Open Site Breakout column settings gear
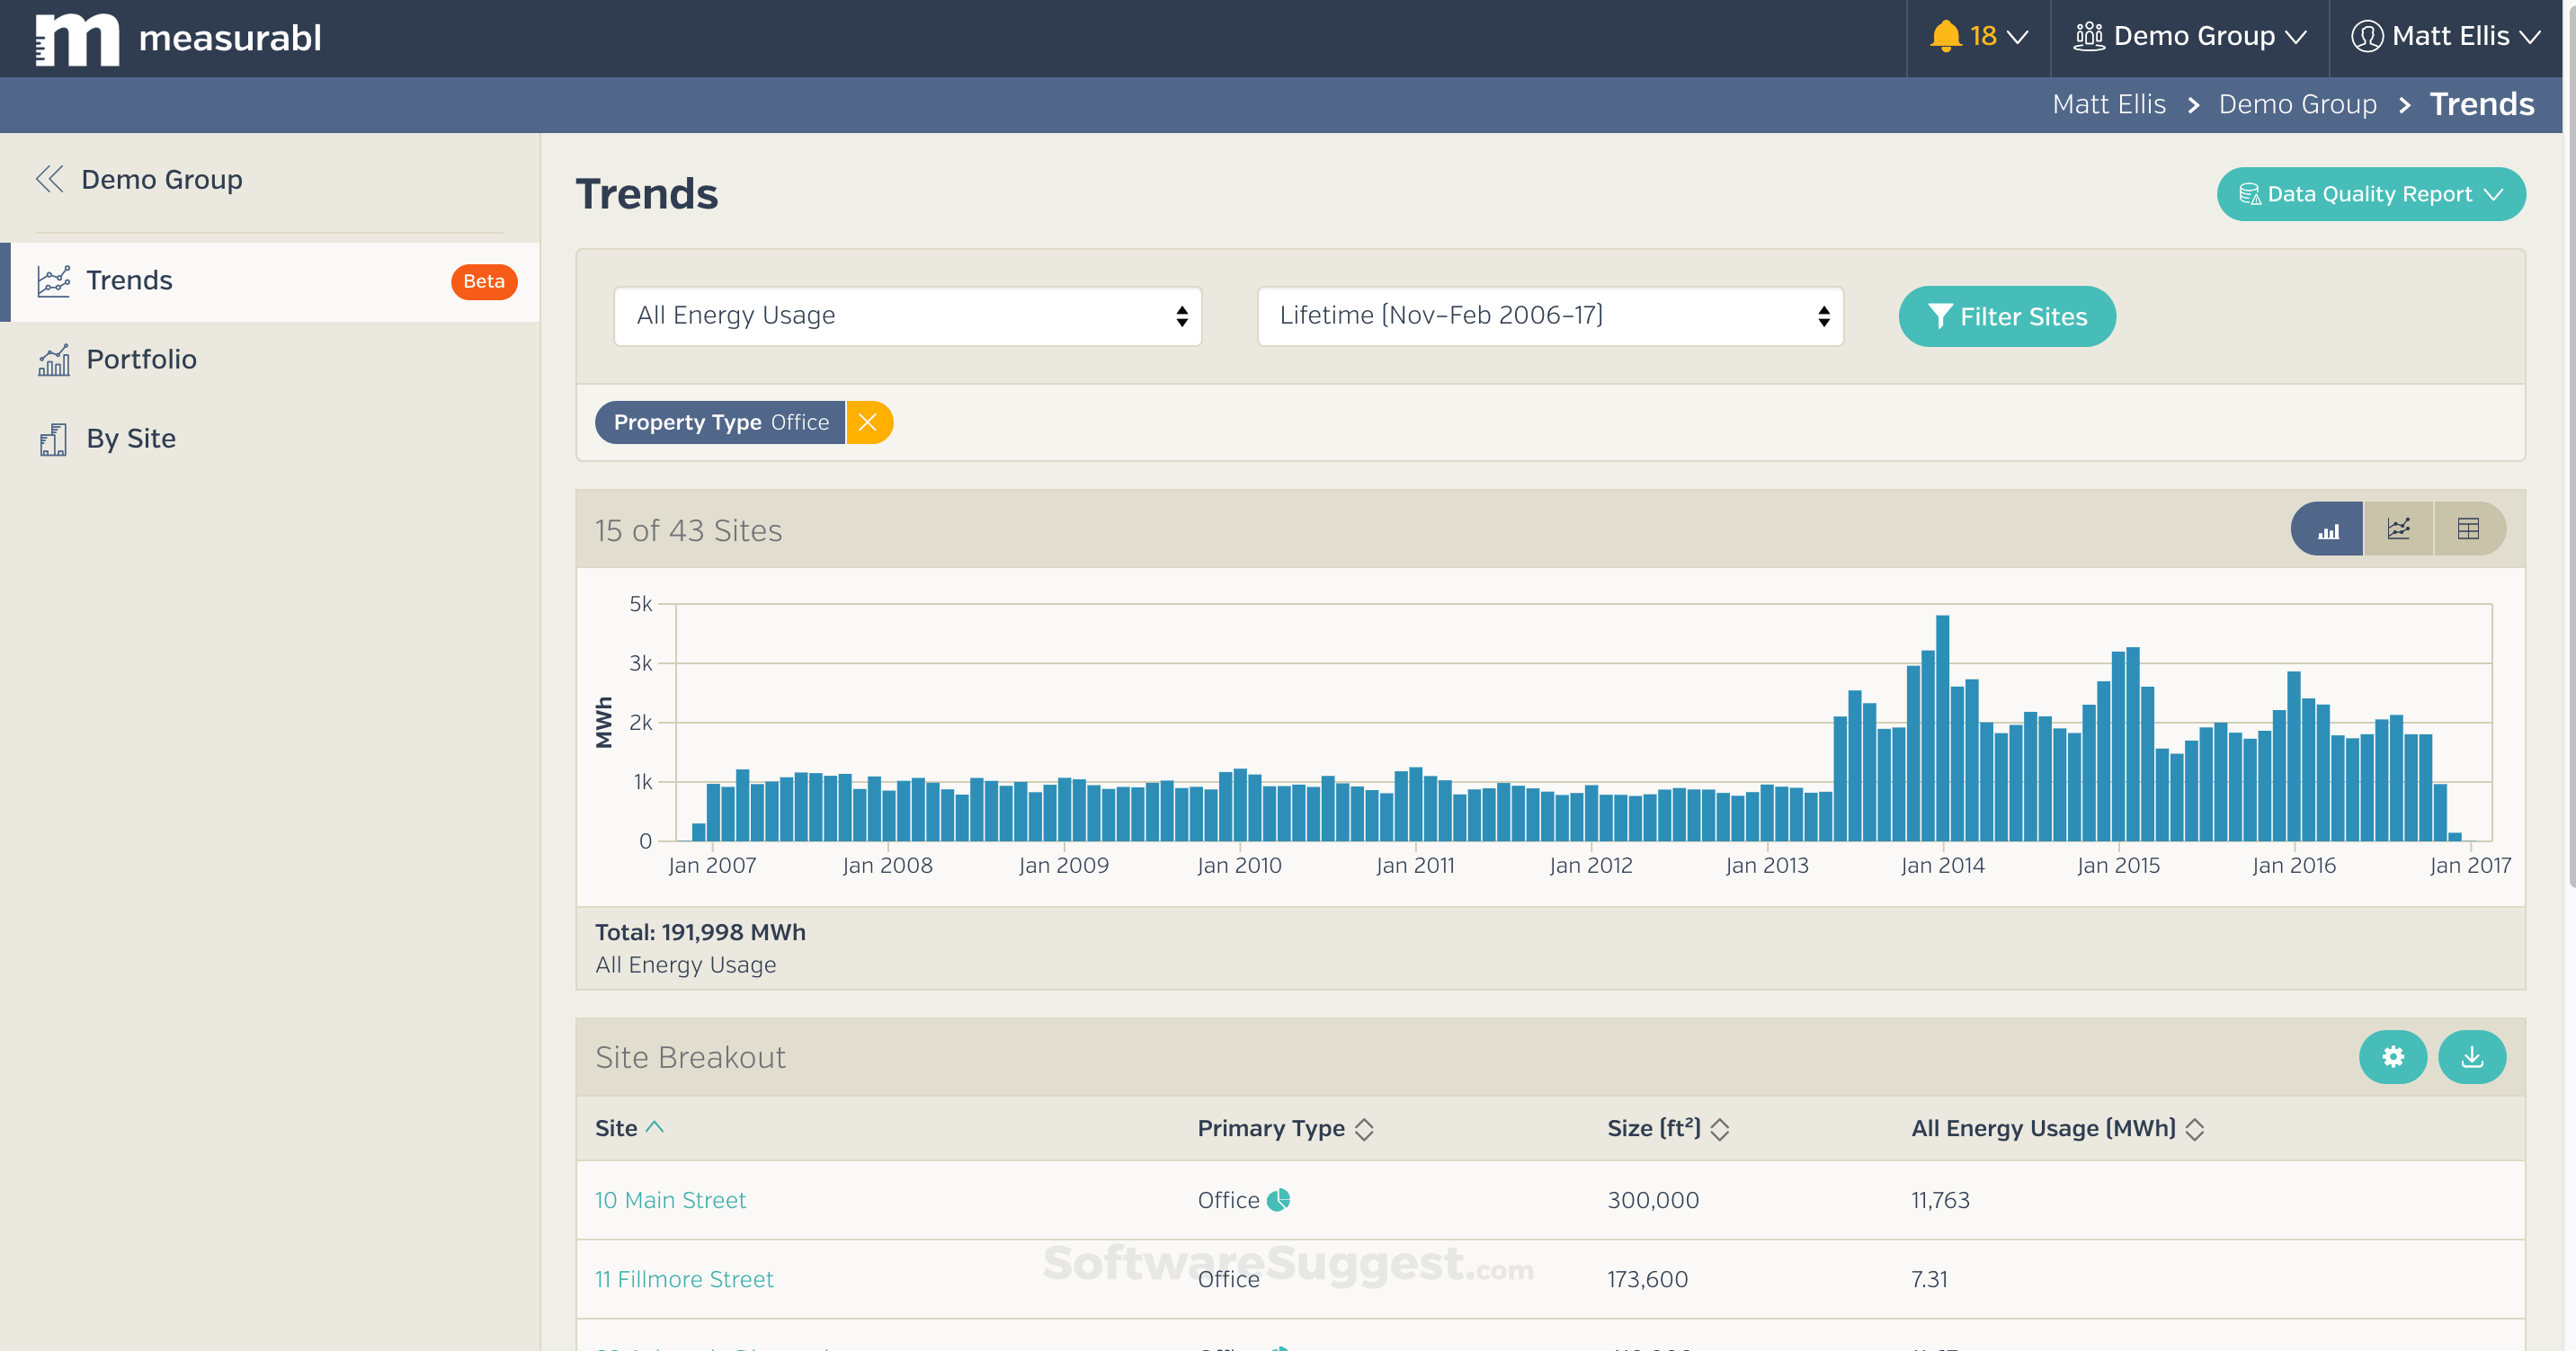This screenshot has width=2576, height=1351. (x=2393, y=1057)
